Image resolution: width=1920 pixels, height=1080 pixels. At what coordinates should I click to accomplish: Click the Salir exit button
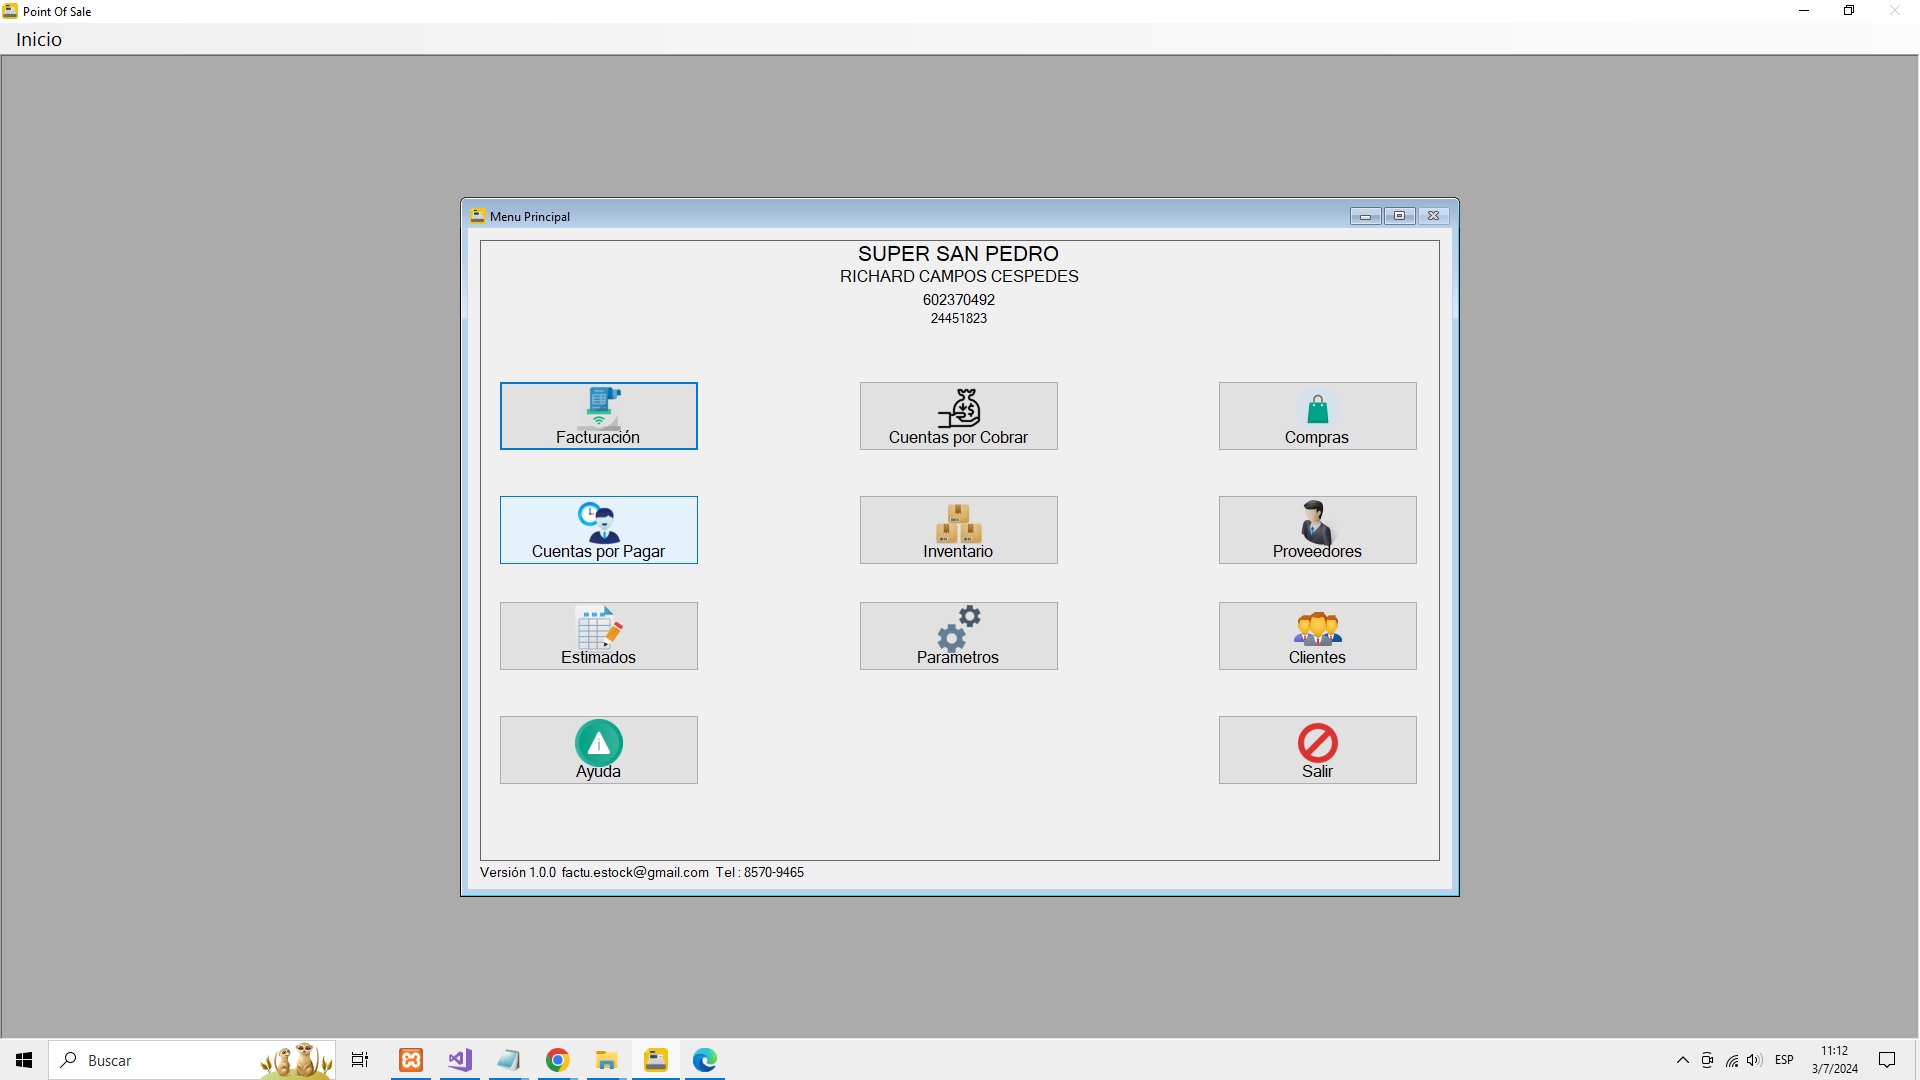click(x=1317, y=750)
